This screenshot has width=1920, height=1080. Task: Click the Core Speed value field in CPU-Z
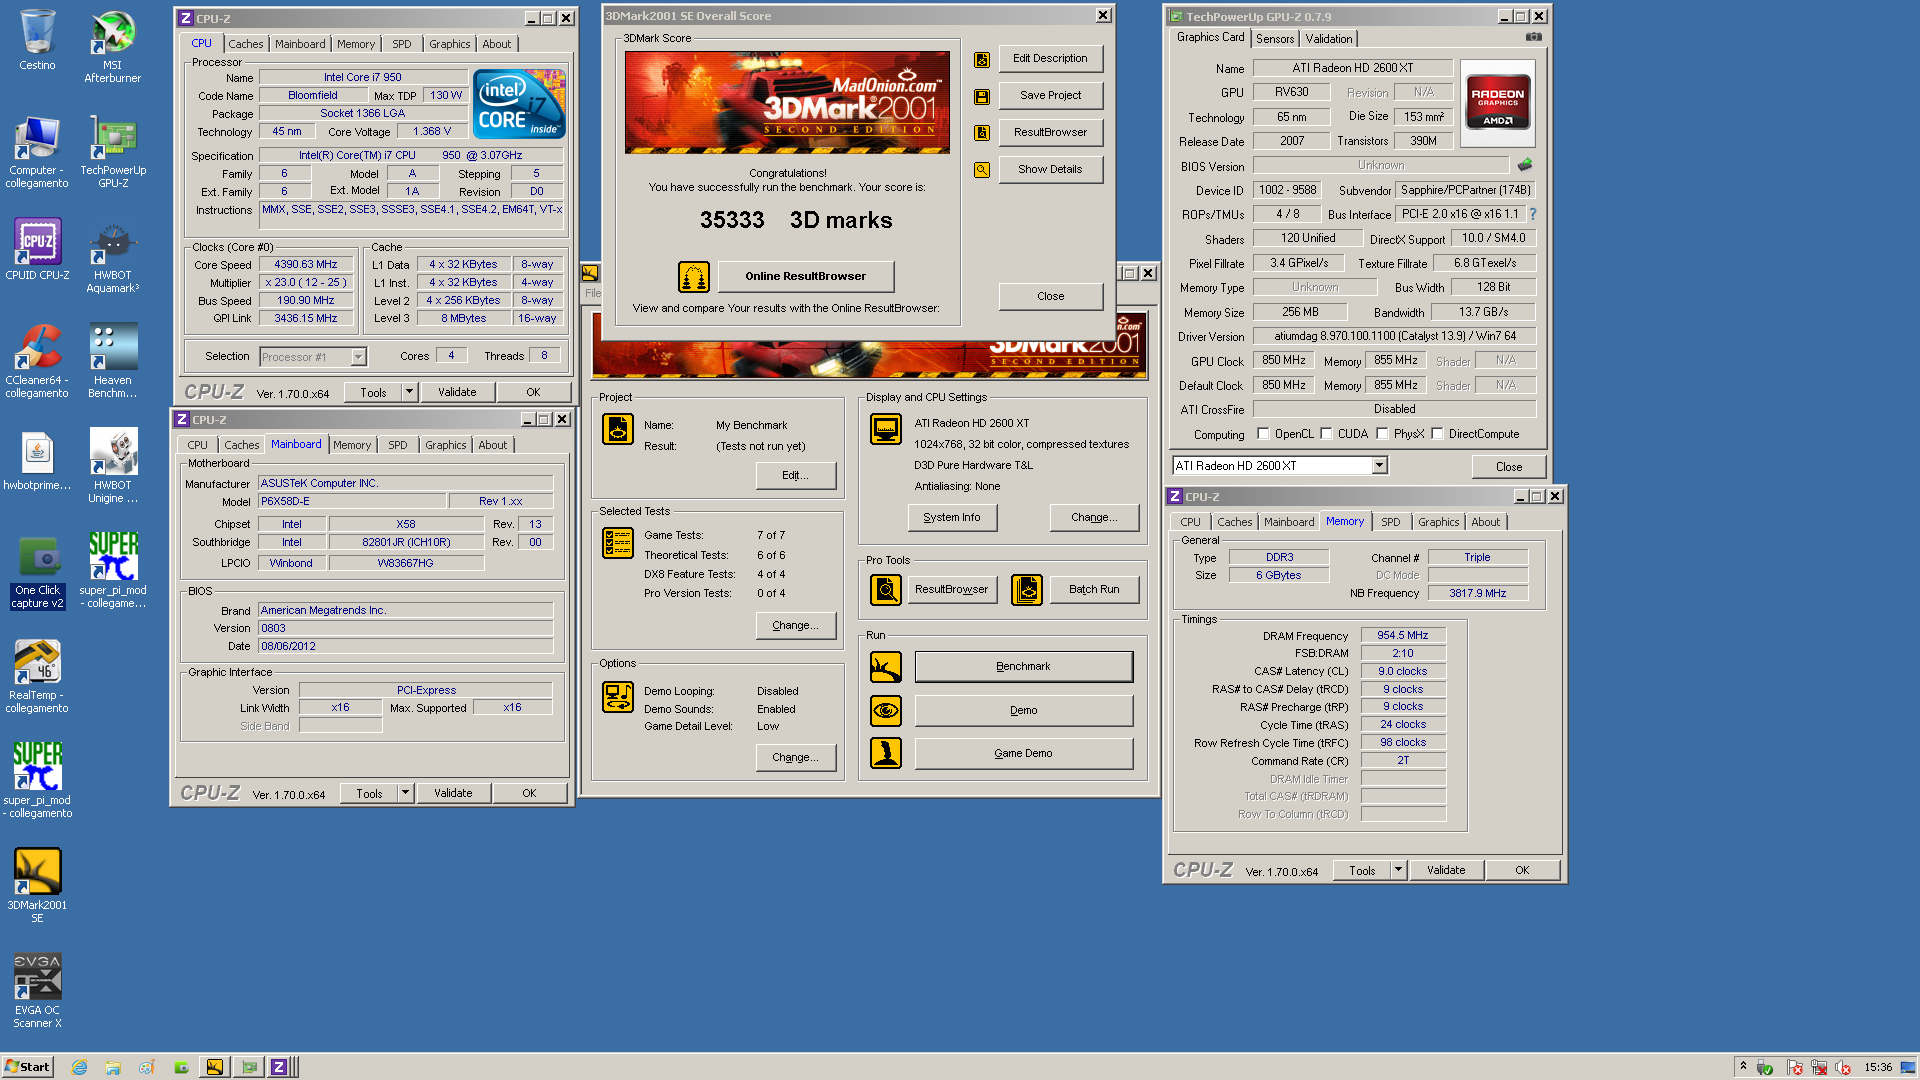tap(306, 264)
